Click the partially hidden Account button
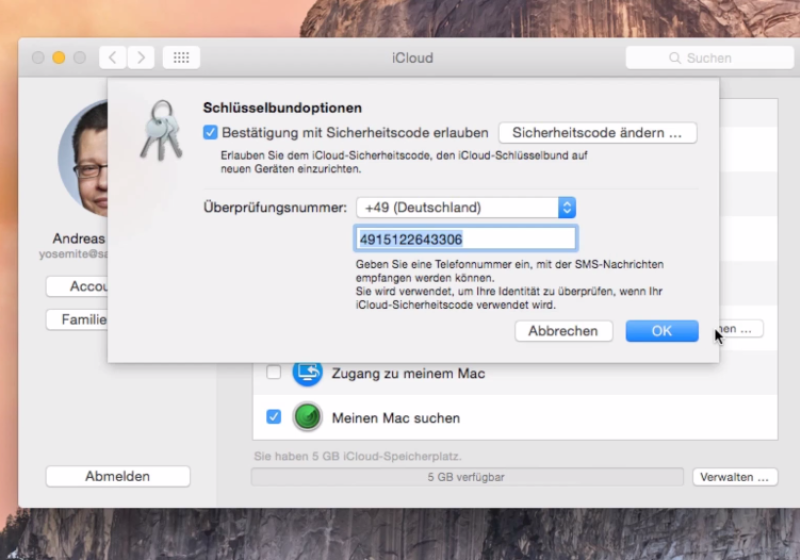Screen dimensions: 800x560 tap(77, 286)
